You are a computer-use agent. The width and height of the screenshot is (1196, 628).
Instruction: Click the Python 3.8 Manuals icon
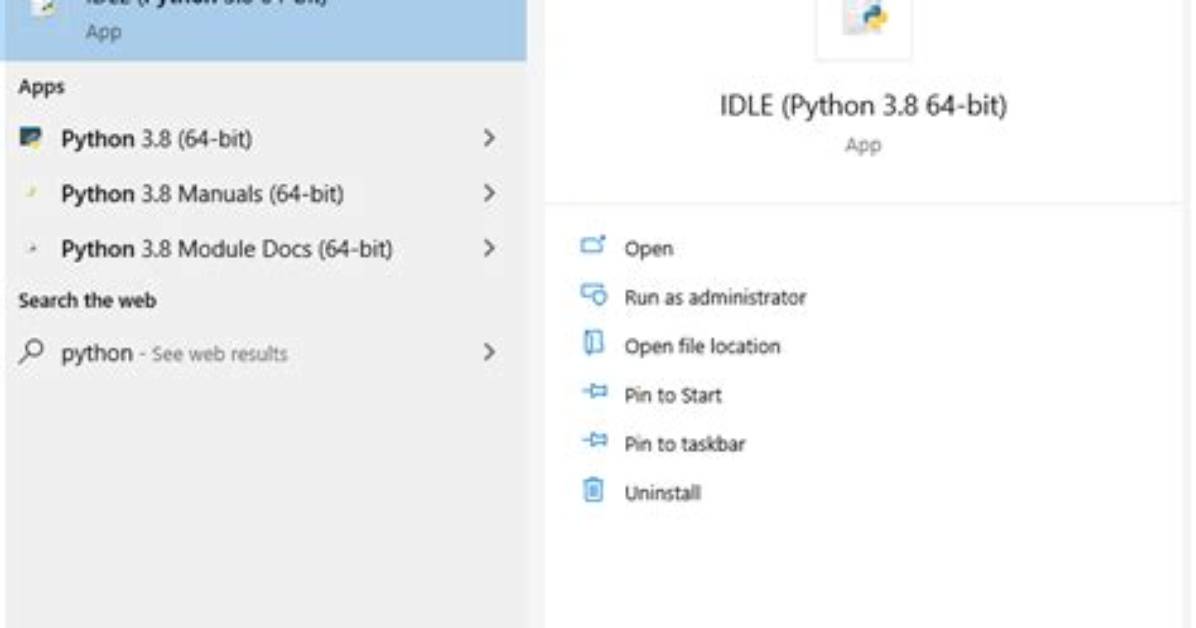[31, 194]
